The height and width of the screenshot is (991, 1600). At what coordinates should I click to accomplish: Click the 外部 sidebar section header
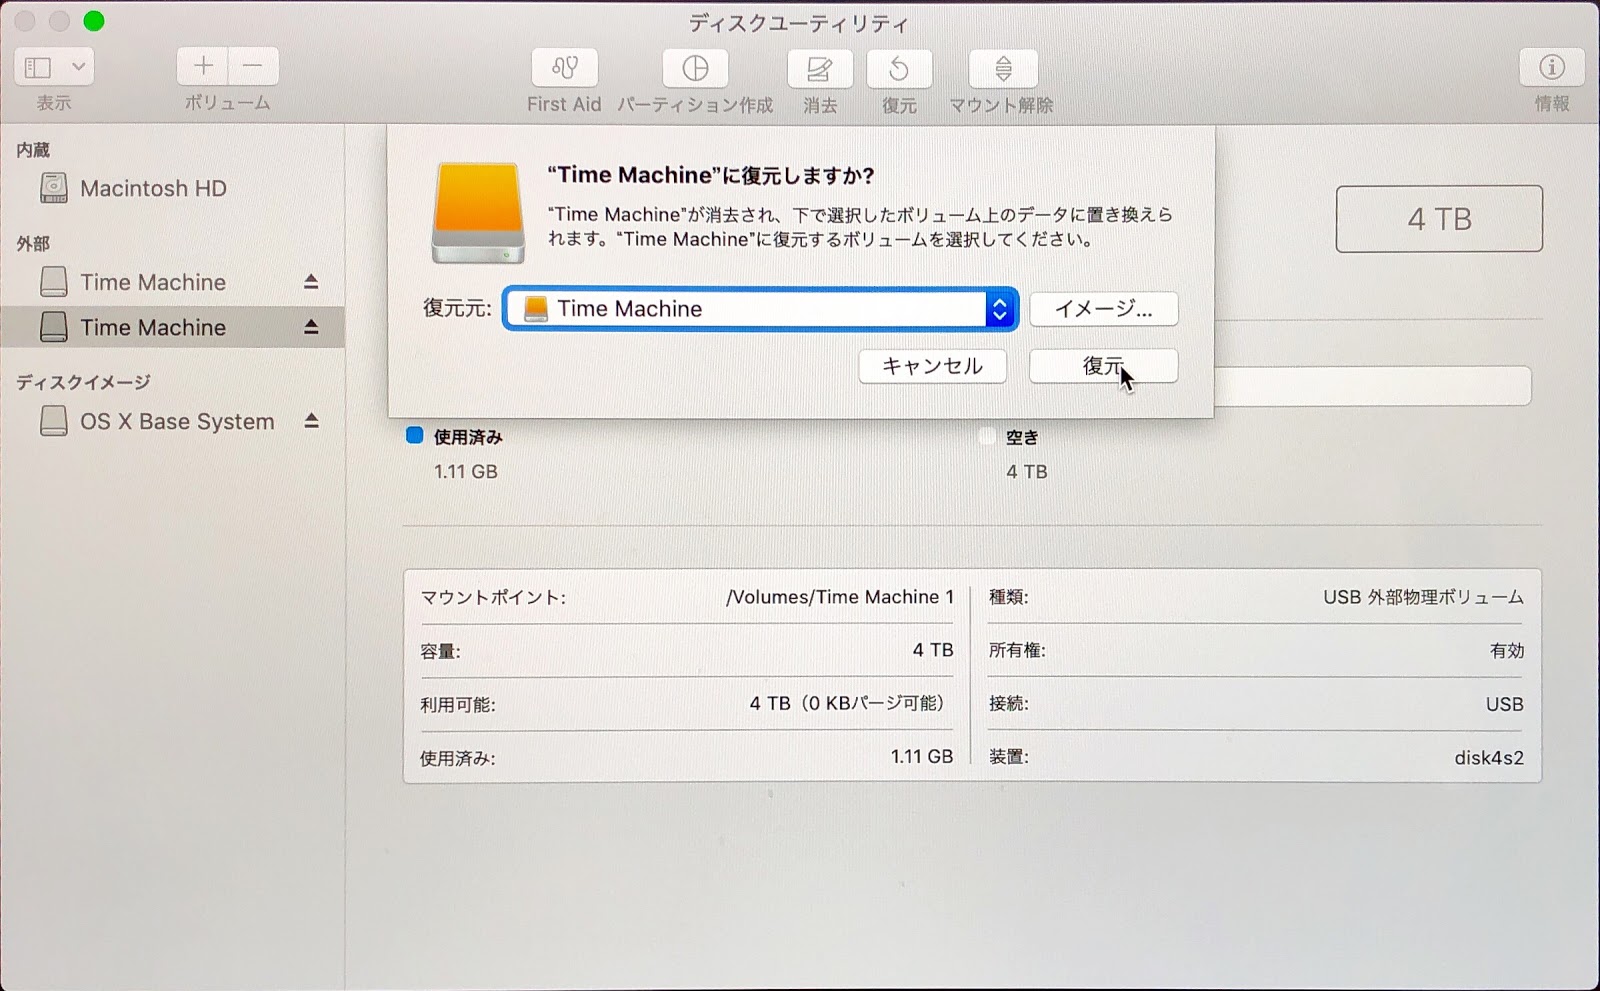tap(33, 243)
